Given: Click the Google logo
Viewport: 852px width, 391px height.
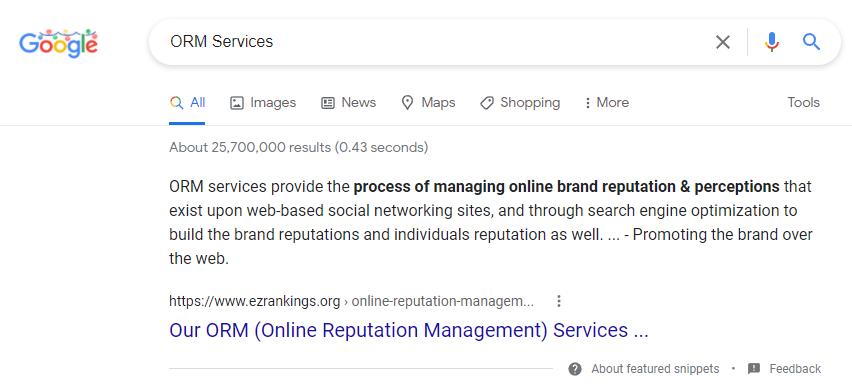Looking at the screenshot, I should point(59,43).
